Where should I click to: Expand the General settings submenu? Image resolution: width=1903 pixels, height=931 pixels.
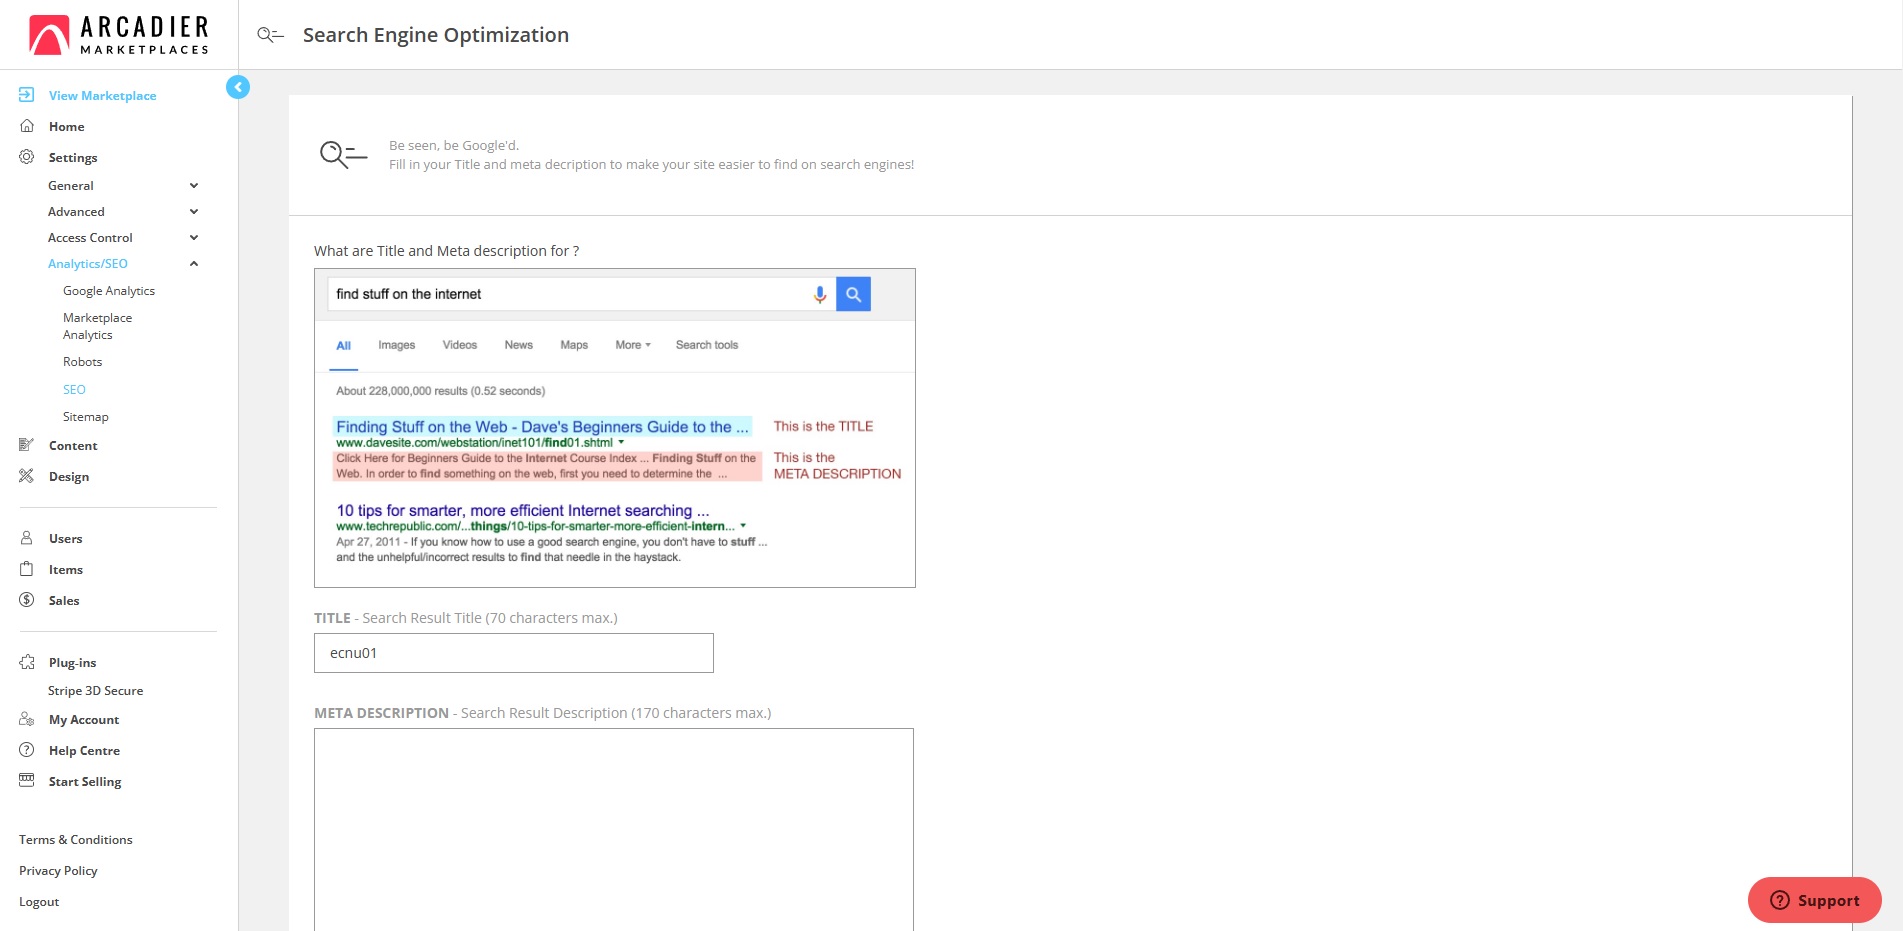coord(194,186)
